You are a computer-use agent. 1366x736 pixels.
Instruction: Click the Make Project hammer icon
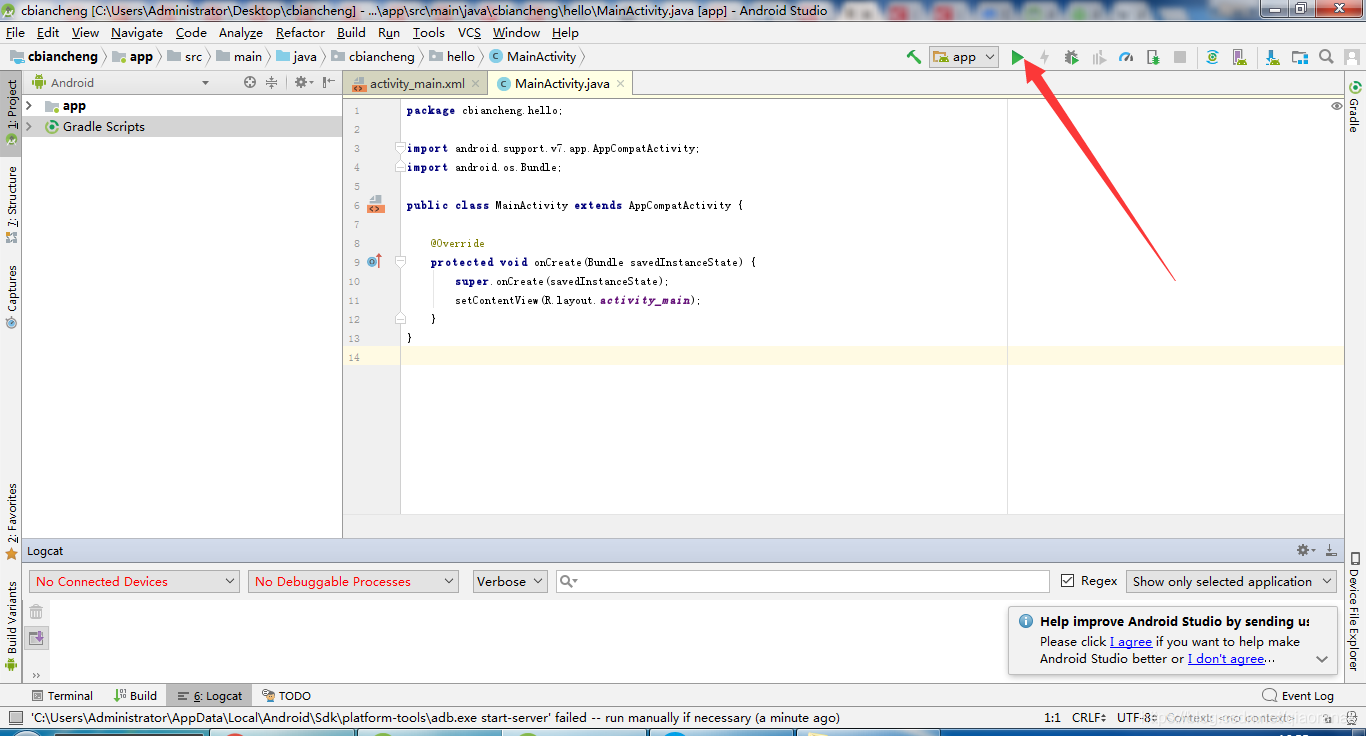pos(913,57)
